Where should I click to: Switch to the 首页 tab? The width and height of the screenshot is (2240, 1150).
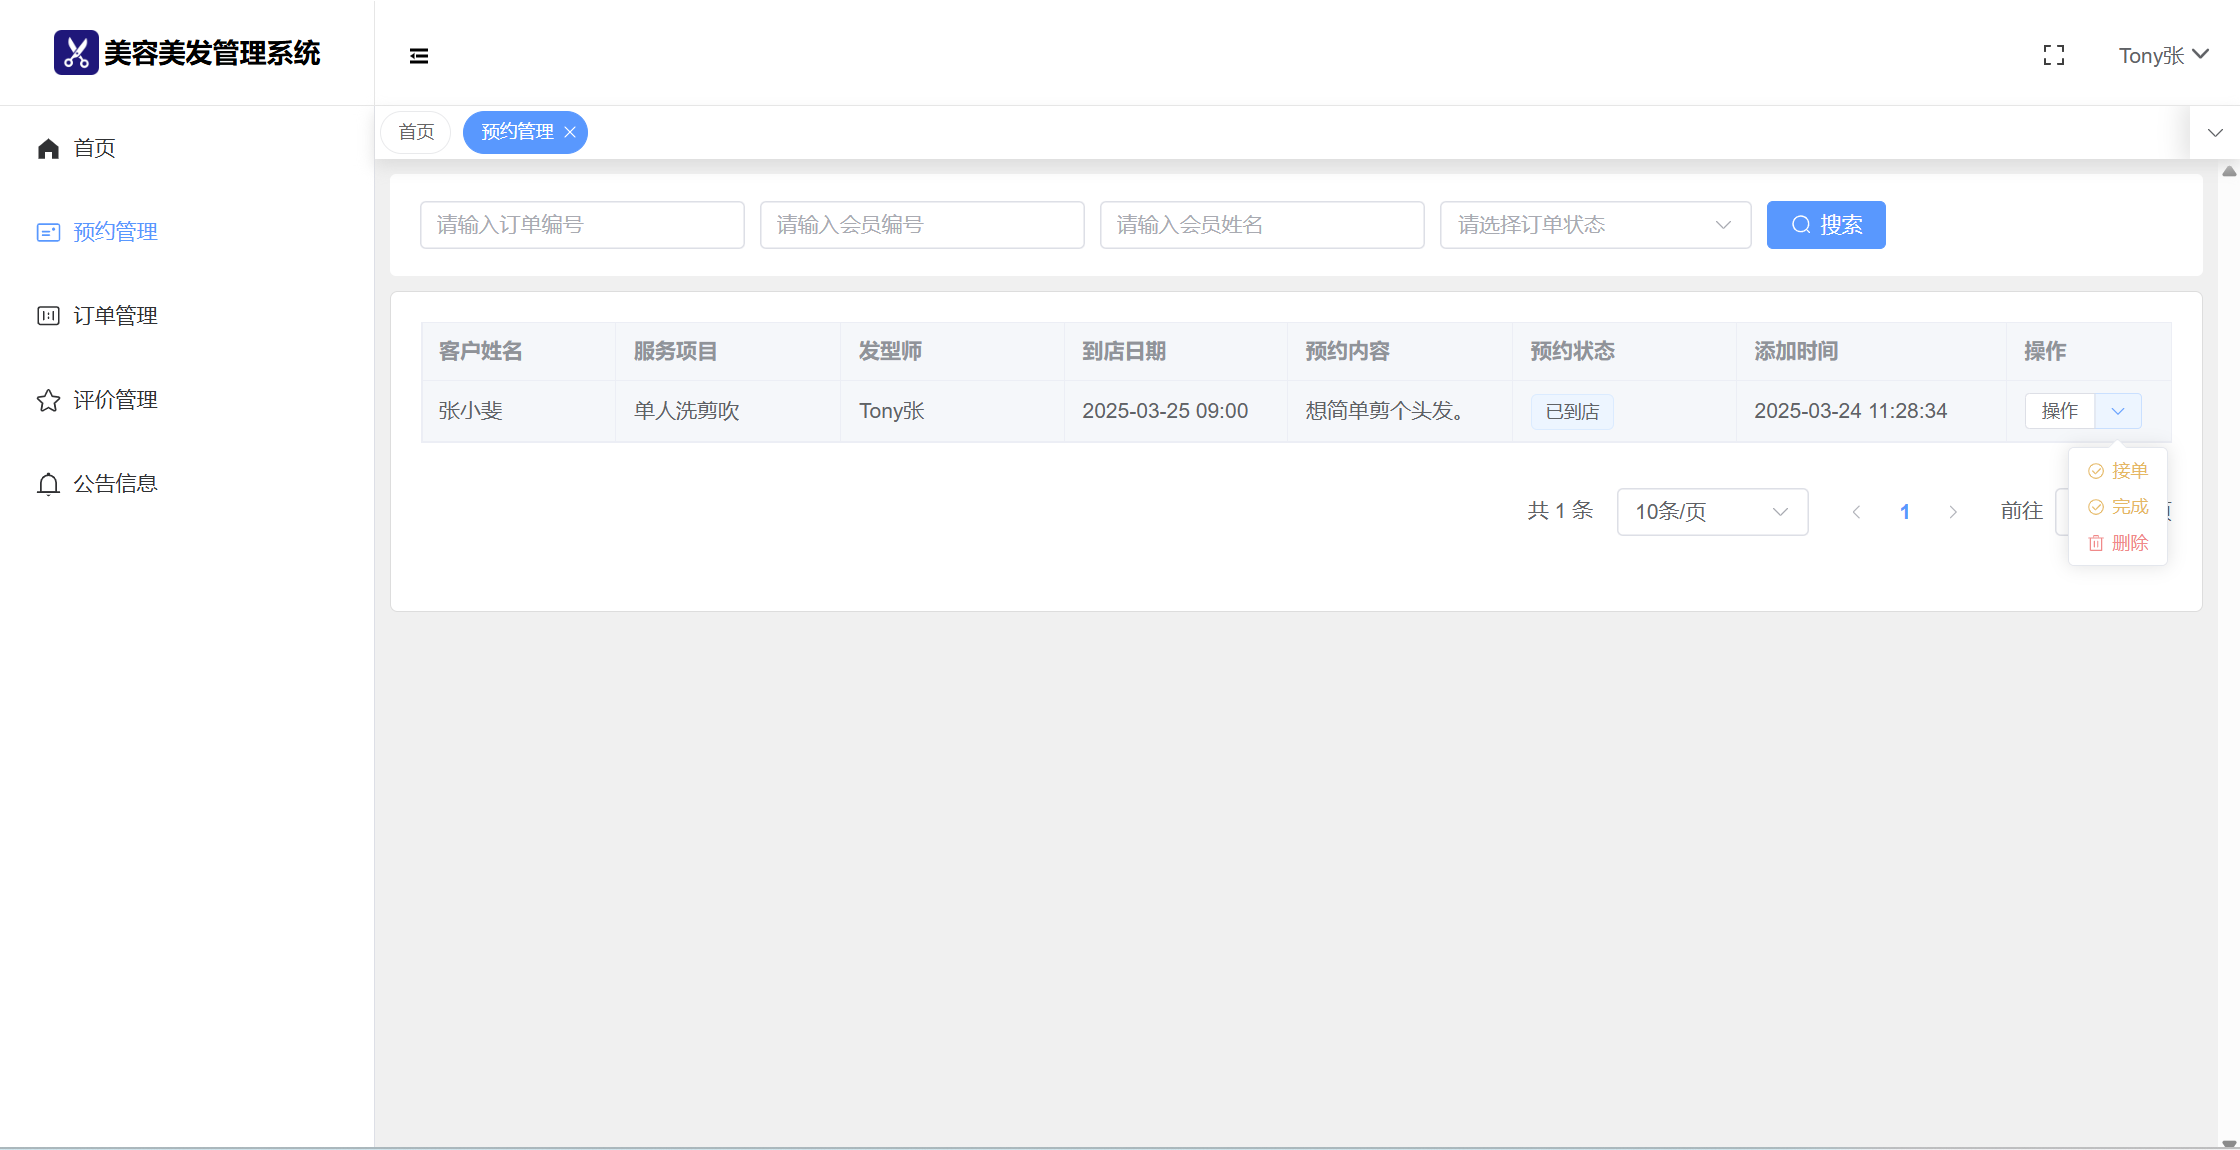416,132
